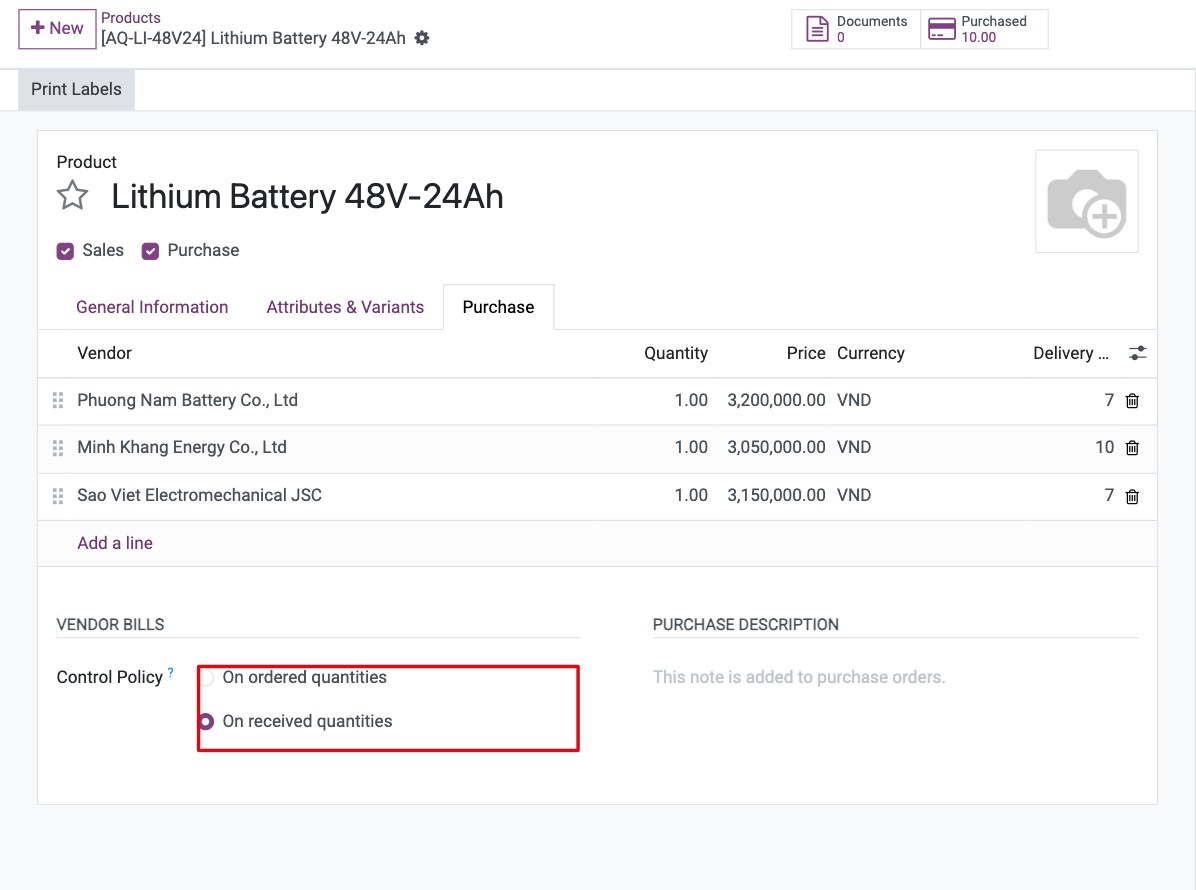
Task: Edit quantity 1.00 for Phuong Nam Battery
Action: coord(691,400)
